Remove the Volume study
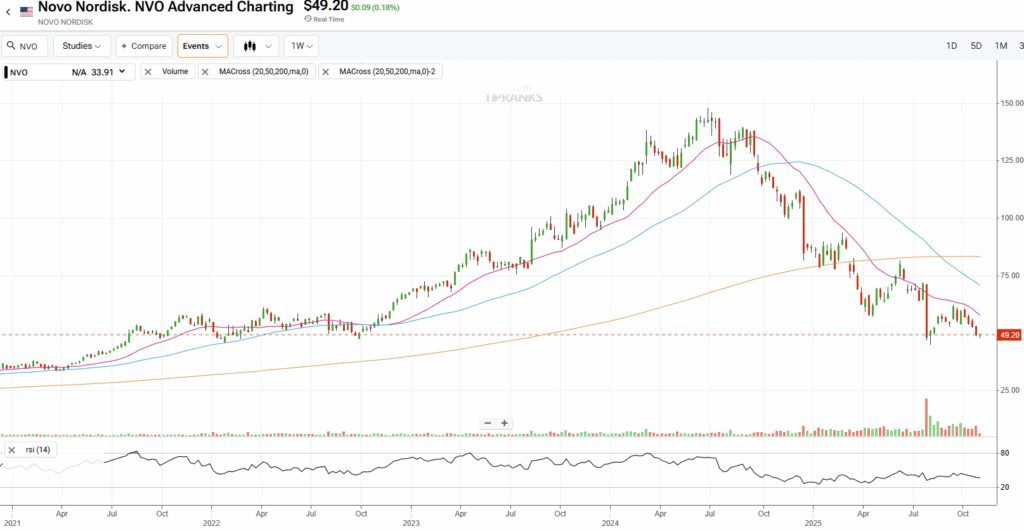This screenshot has width=1024, height=531. pos(148,72)
